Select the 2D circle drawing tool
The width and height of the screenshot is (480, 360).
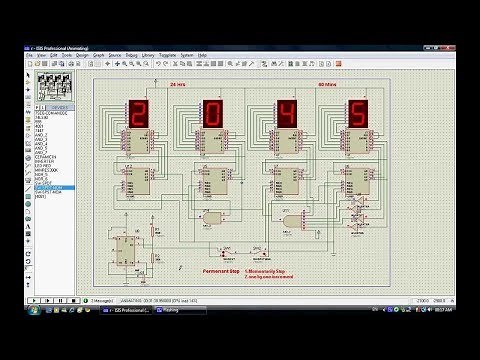(28, 204)
